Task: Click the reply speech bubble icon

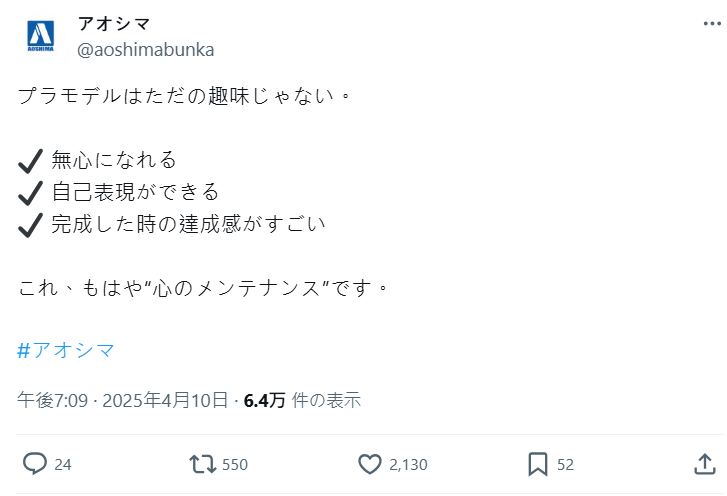Action: [x=35, y=464]
